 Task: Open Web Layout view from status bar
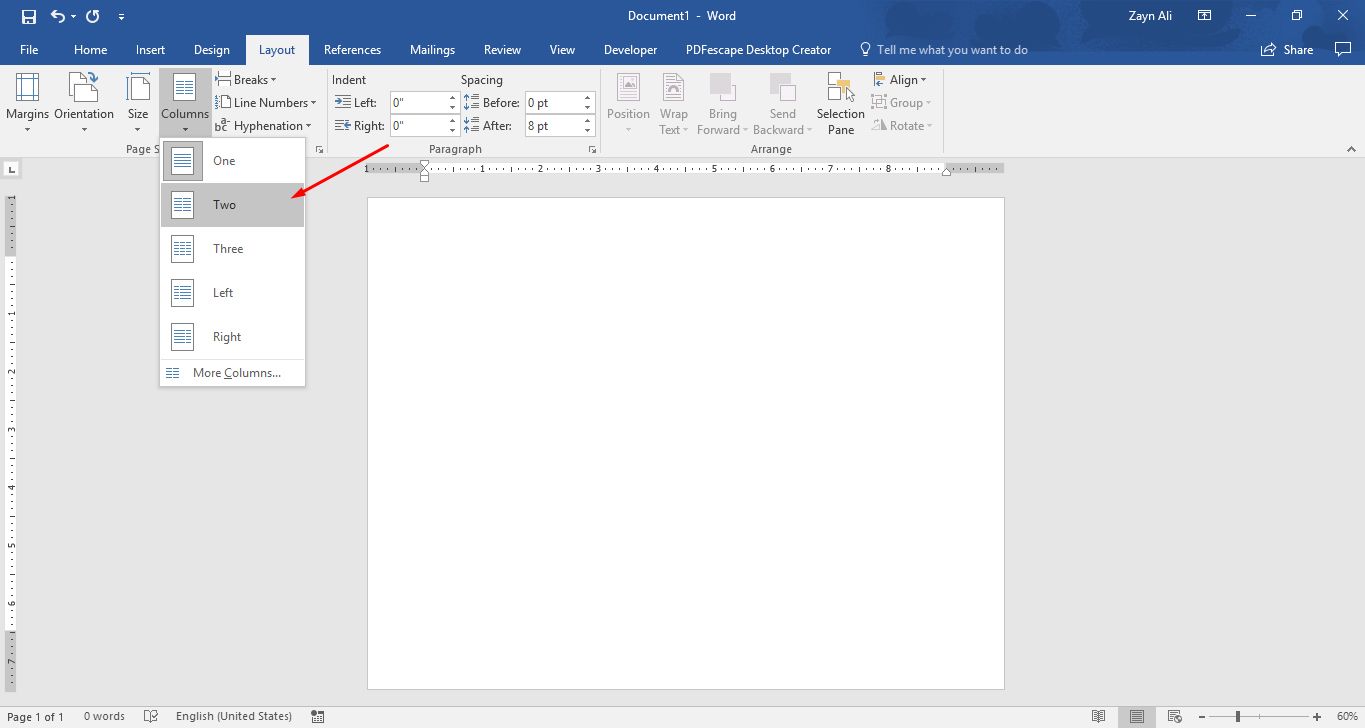(x=1174, y=716)
